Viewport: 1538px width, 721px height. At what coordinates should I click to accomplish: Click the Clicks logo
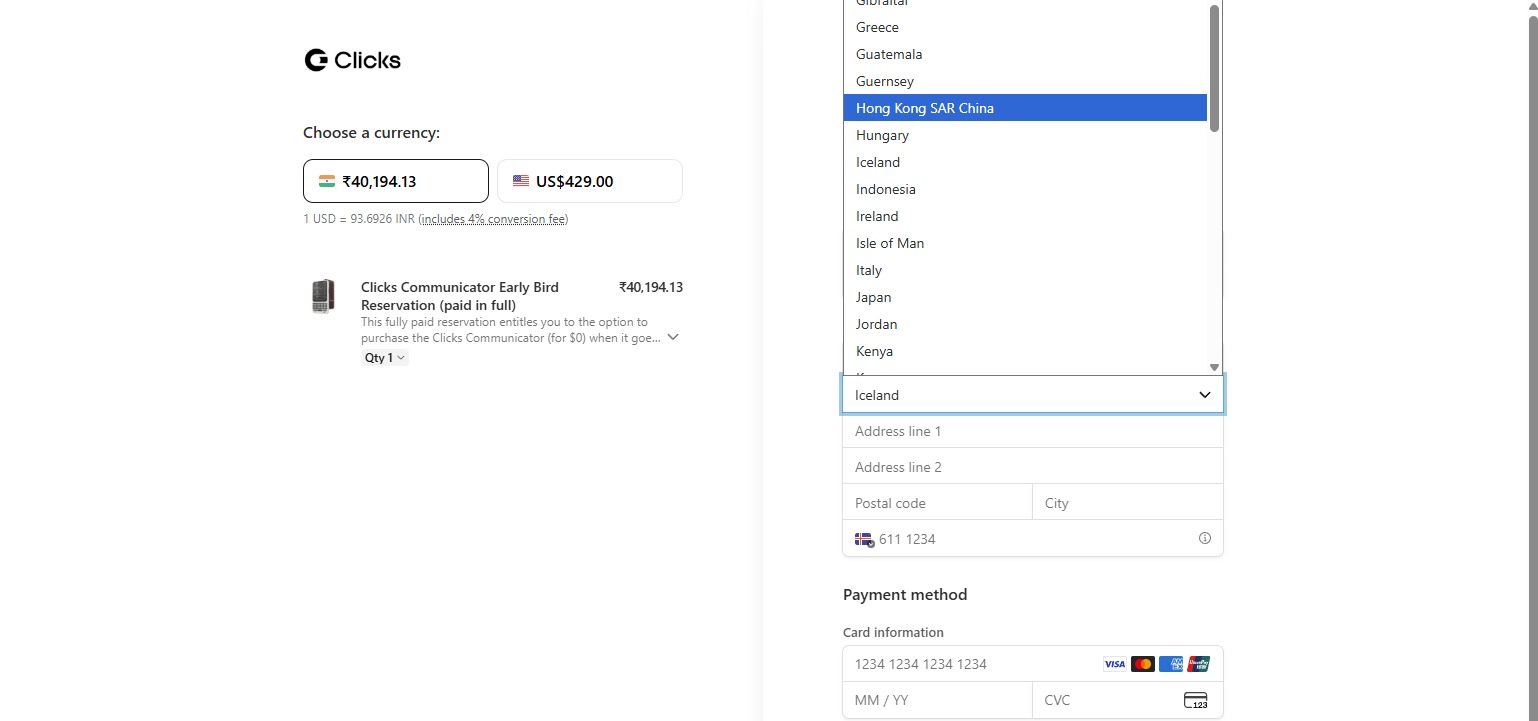click(352, 60)
